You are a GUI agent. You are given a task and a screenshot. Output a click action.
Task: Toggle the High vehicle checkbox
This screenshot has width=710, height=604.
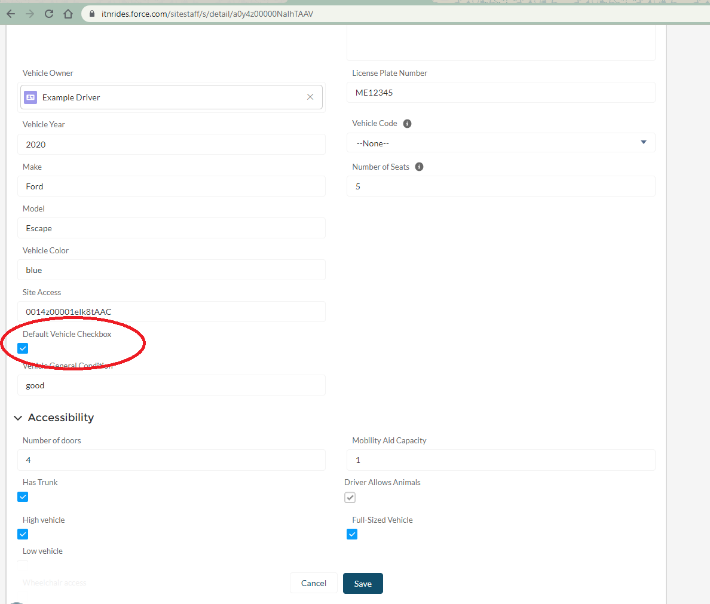click(23, 534)
